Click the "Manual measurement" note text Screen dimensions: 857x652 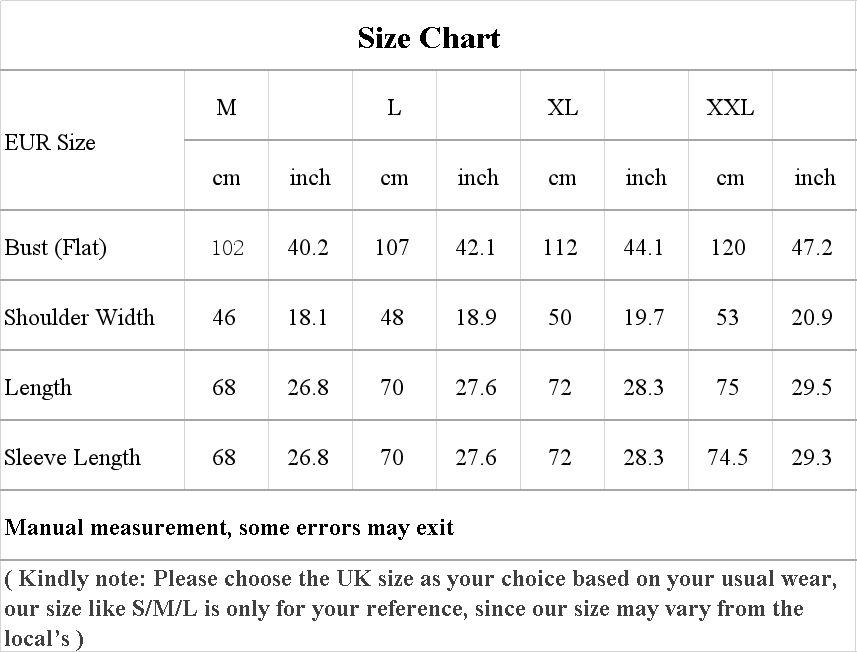[x=229, y=526]
